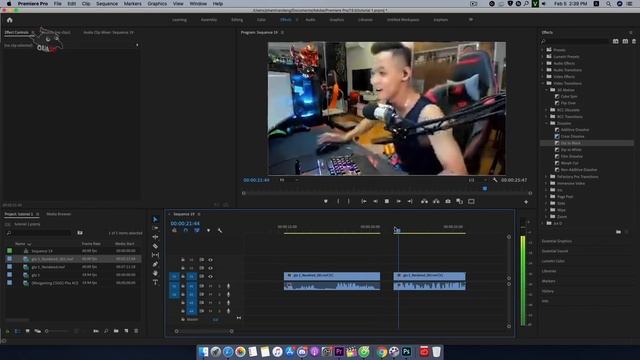Expand the Video Effects folder
The height and width of the screenshot is (360, 640).
[x=543, y=77]
